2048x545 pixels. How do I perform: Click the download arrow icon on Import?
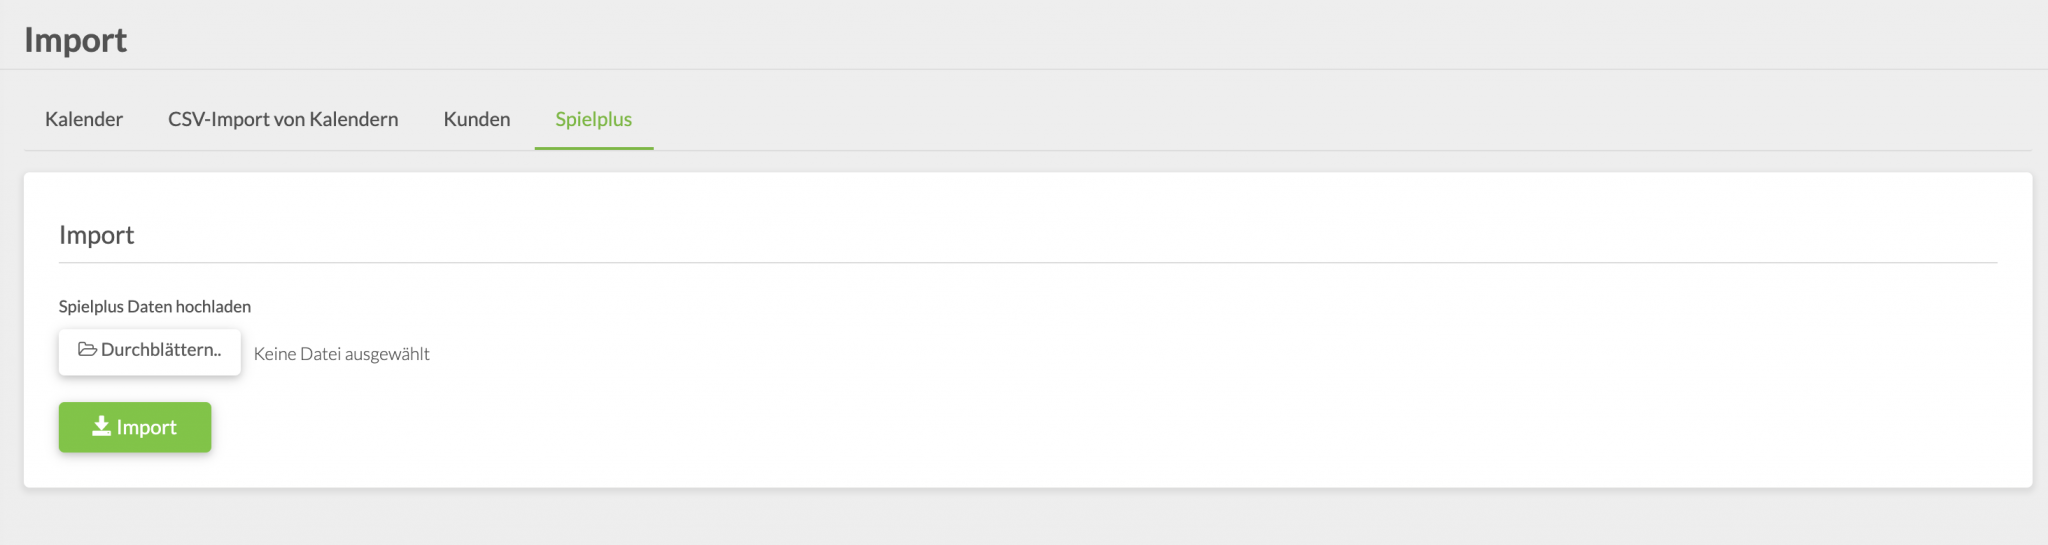click(x=101, y=427)
